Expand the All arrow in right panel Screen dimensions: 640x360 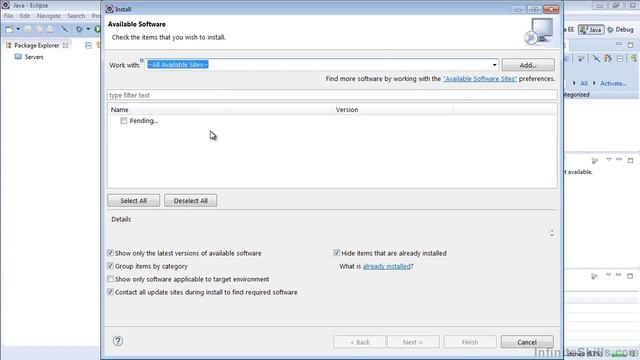(x=574, y=83)
